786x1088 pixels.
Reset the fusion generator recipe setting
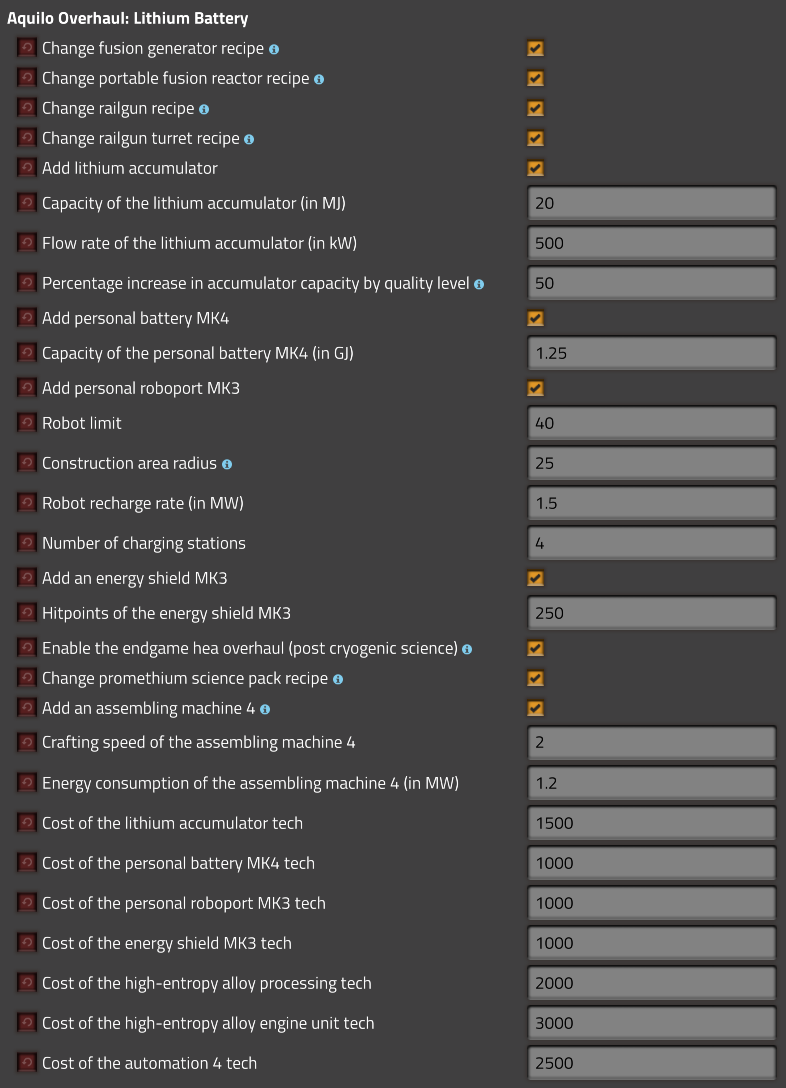coord(27,48)
